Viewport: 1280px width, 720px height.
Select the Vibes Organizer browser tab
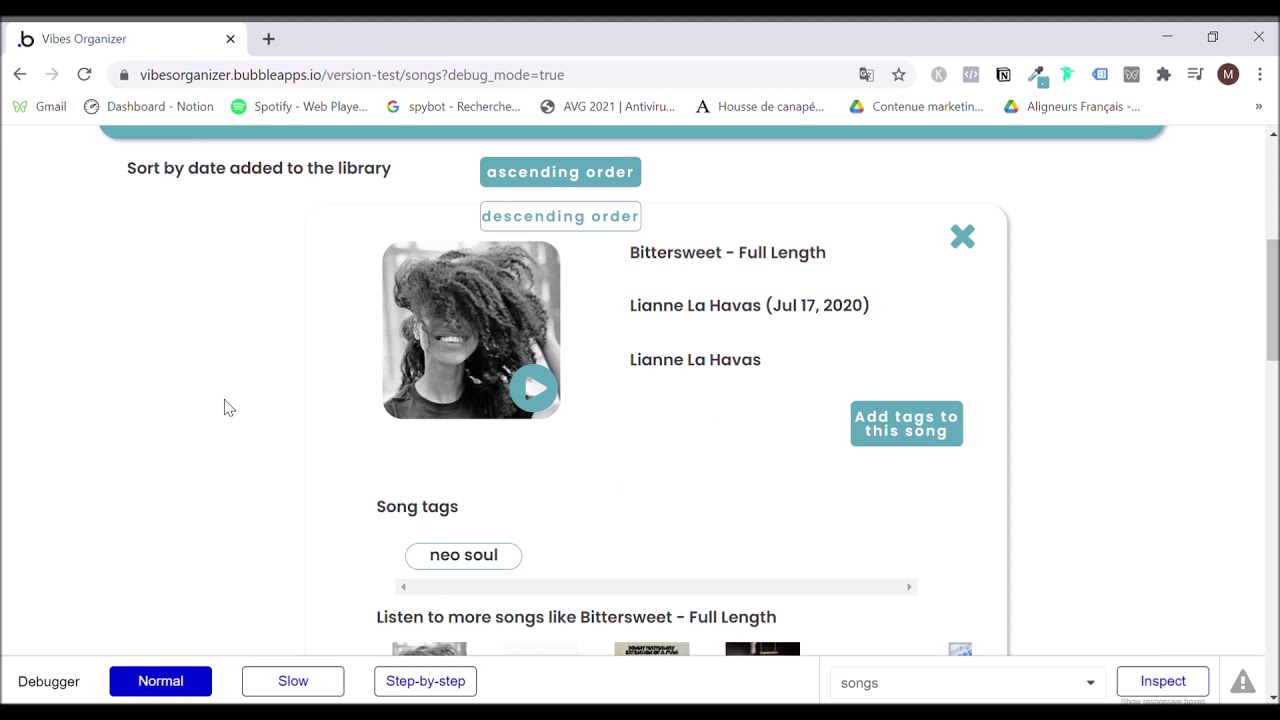click(127, 39)
